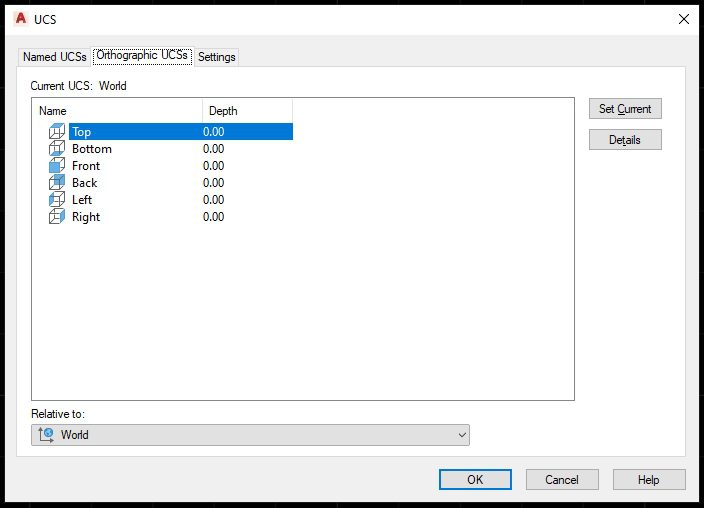This screenshot has height=508, width=704.
Task: Sort list by Name column header
Action: click(x=118, y=111)
